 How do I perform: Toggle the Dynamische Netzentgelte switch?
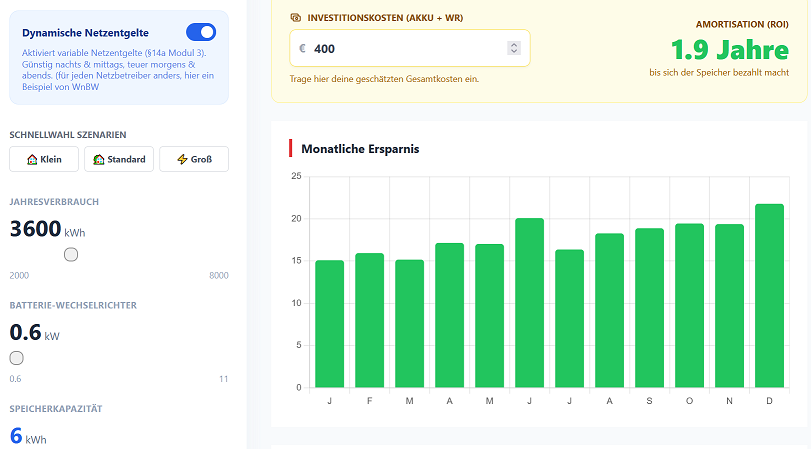(200, 32)
